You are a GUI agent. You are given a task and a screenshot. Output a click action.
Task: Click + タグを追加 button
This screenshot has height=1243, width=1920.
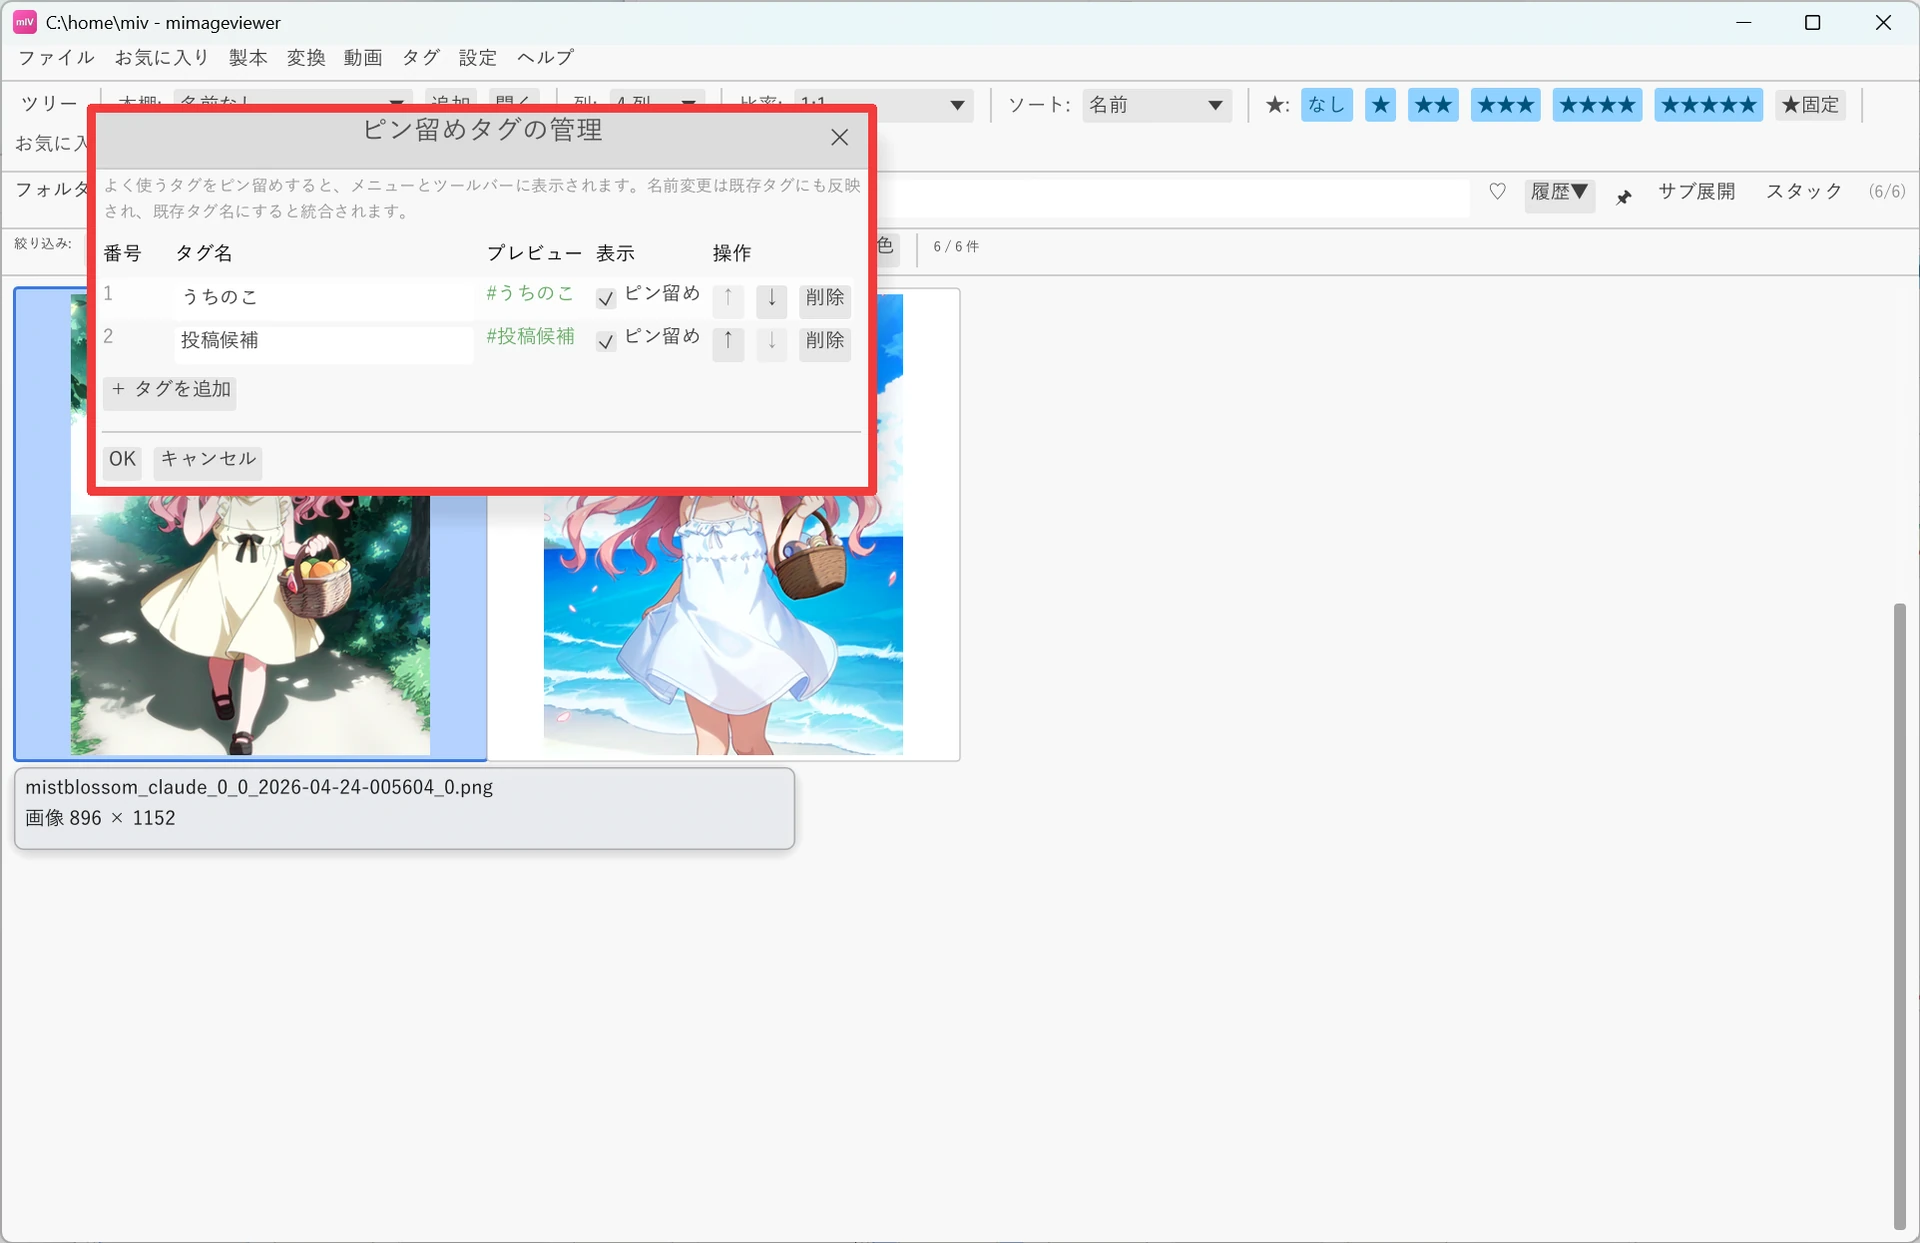(170, 390)
